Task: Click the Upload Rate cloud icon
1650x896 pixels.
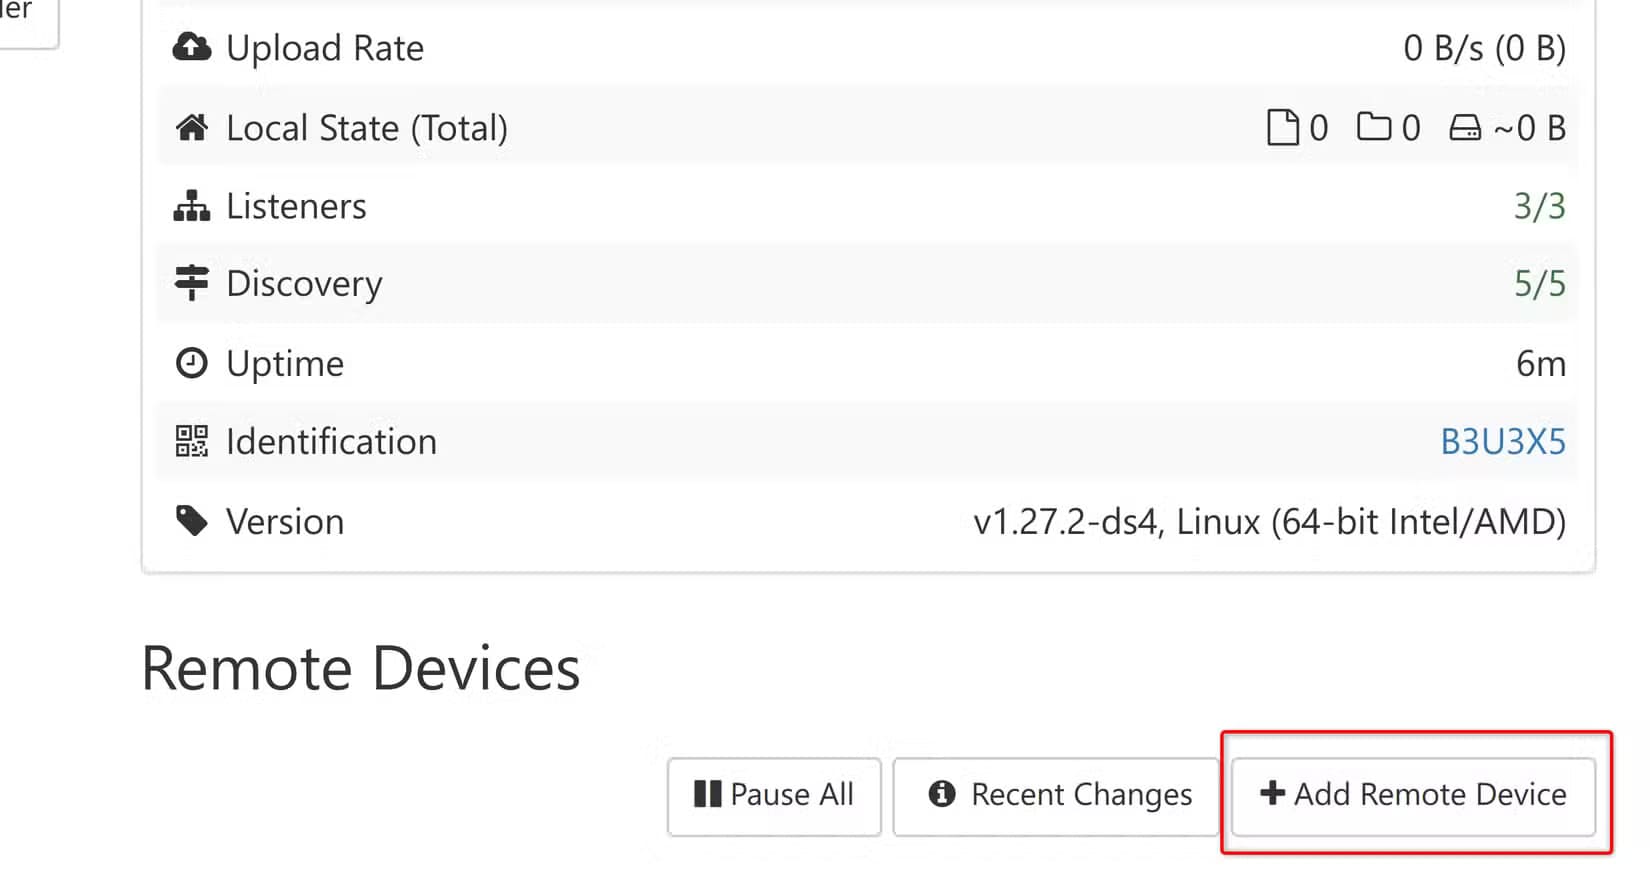Action: pyautogui.click(x=192, y=47)
